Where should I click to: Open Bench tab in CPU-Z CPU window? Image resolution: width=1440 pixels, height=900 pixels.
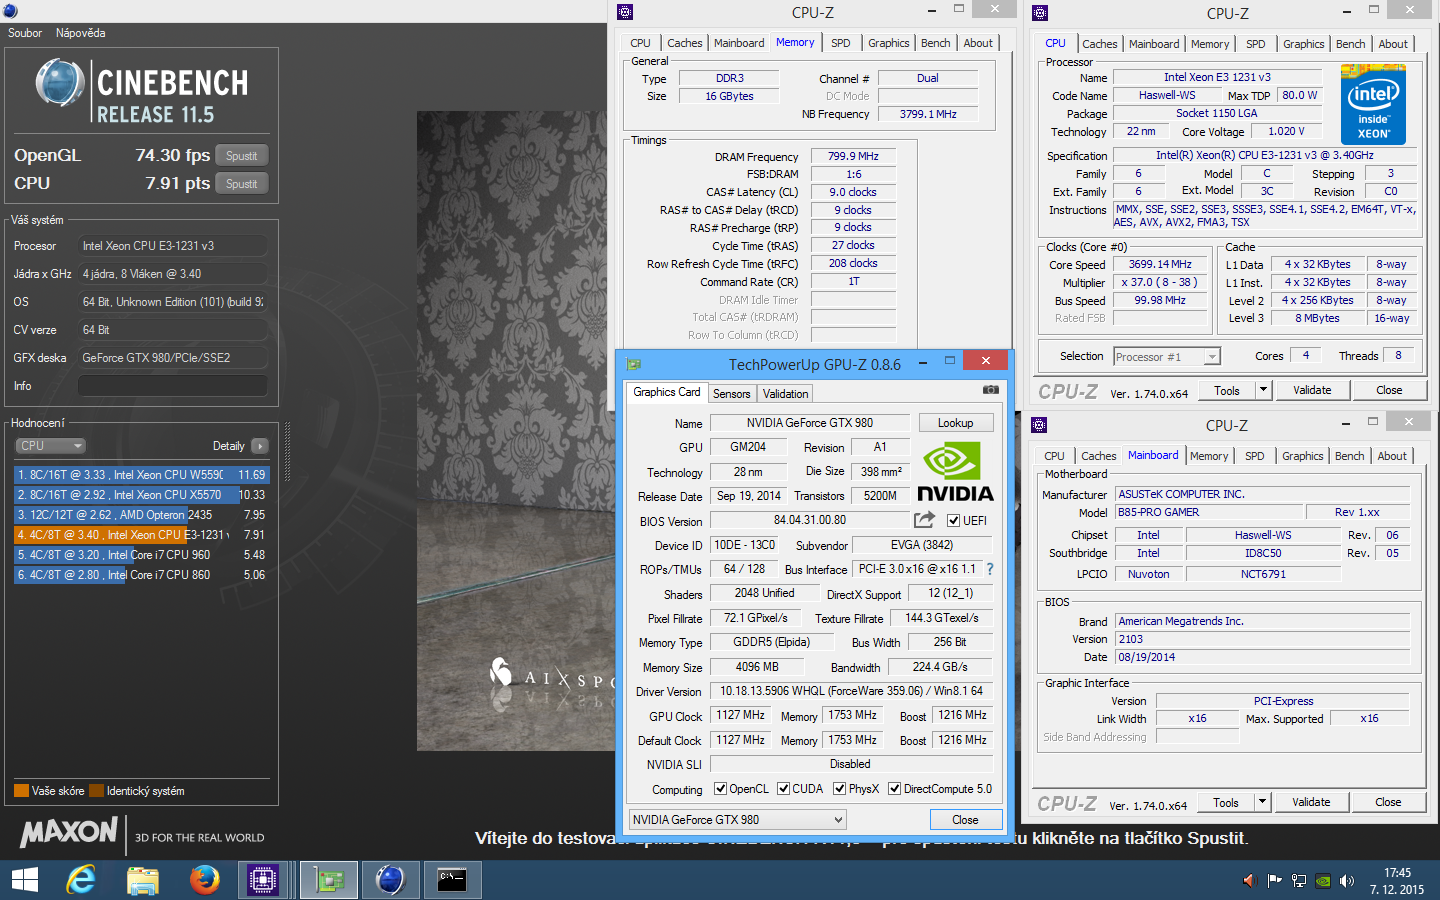click(x=1351, y=44)
